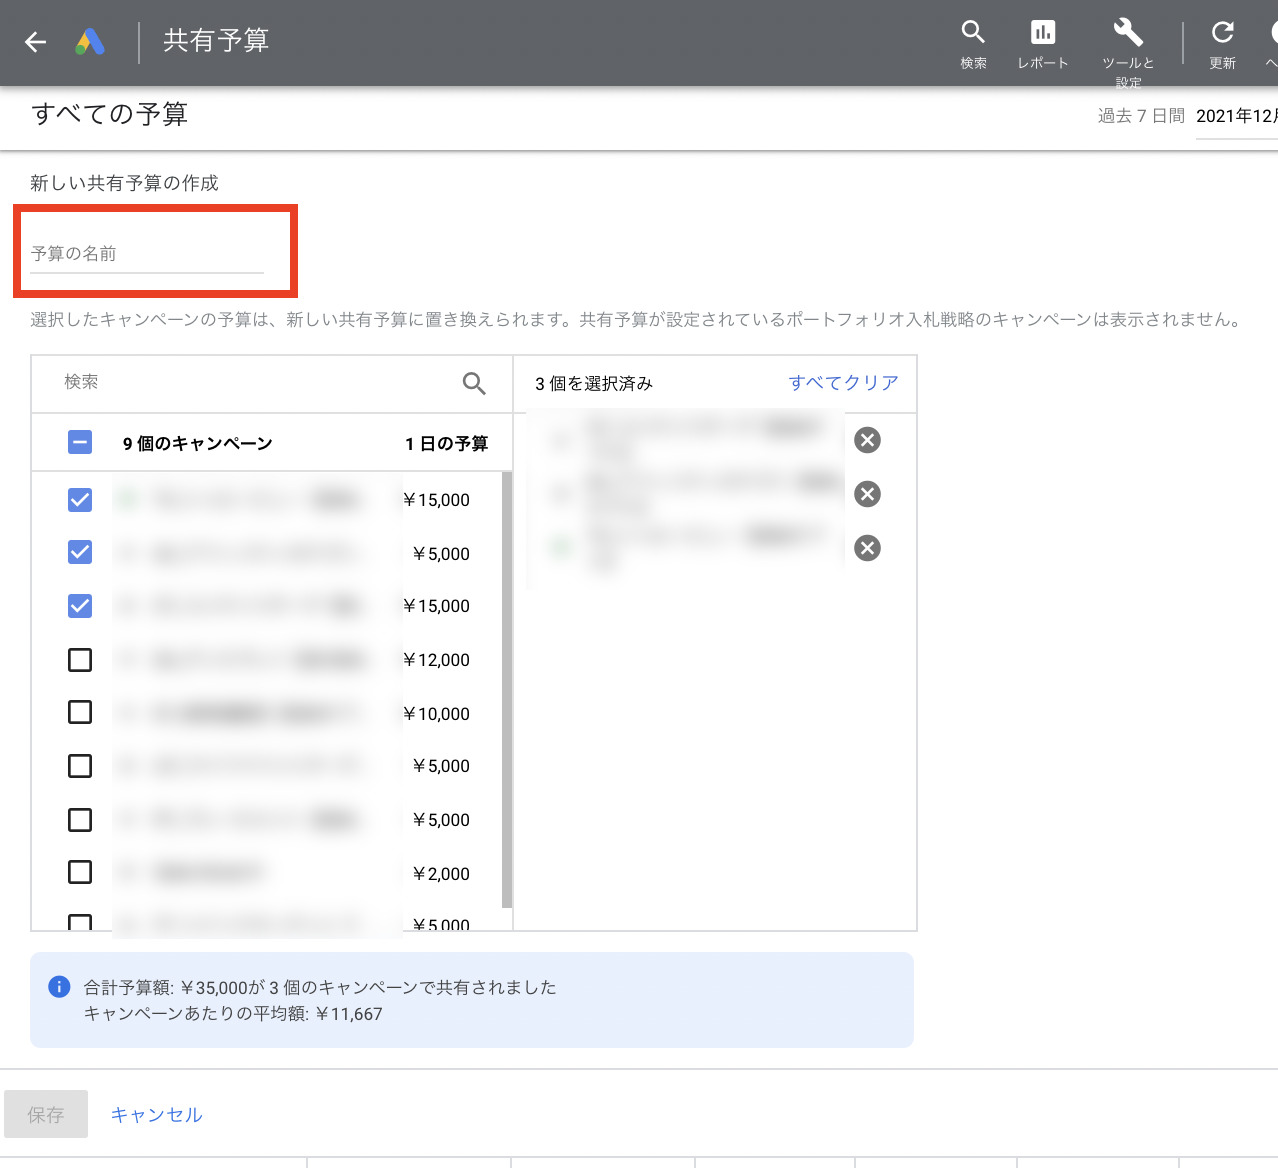Open ツールと設定 wrench menu

click(x=1126, y=34)
